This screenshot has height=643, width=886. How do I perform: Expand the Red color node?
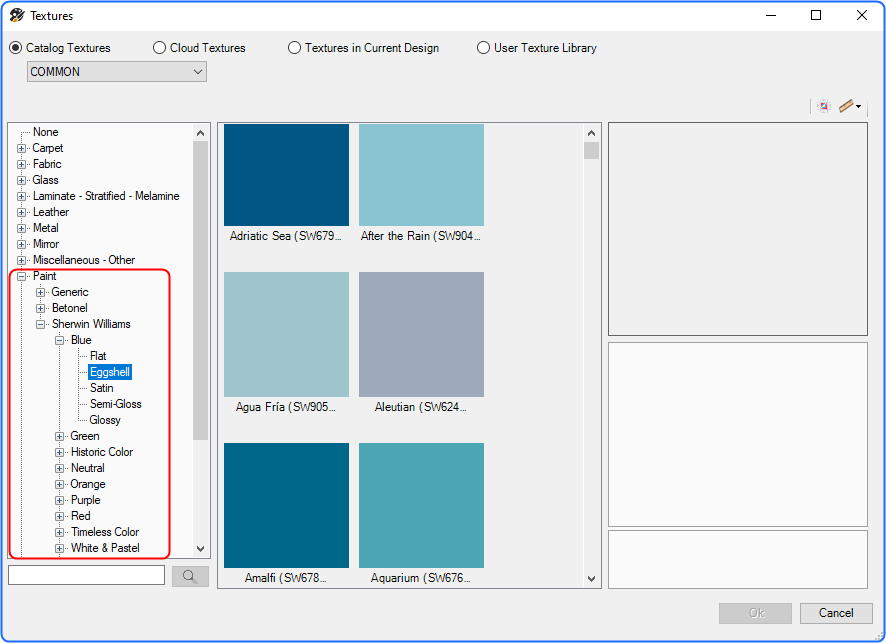[59, 516]
